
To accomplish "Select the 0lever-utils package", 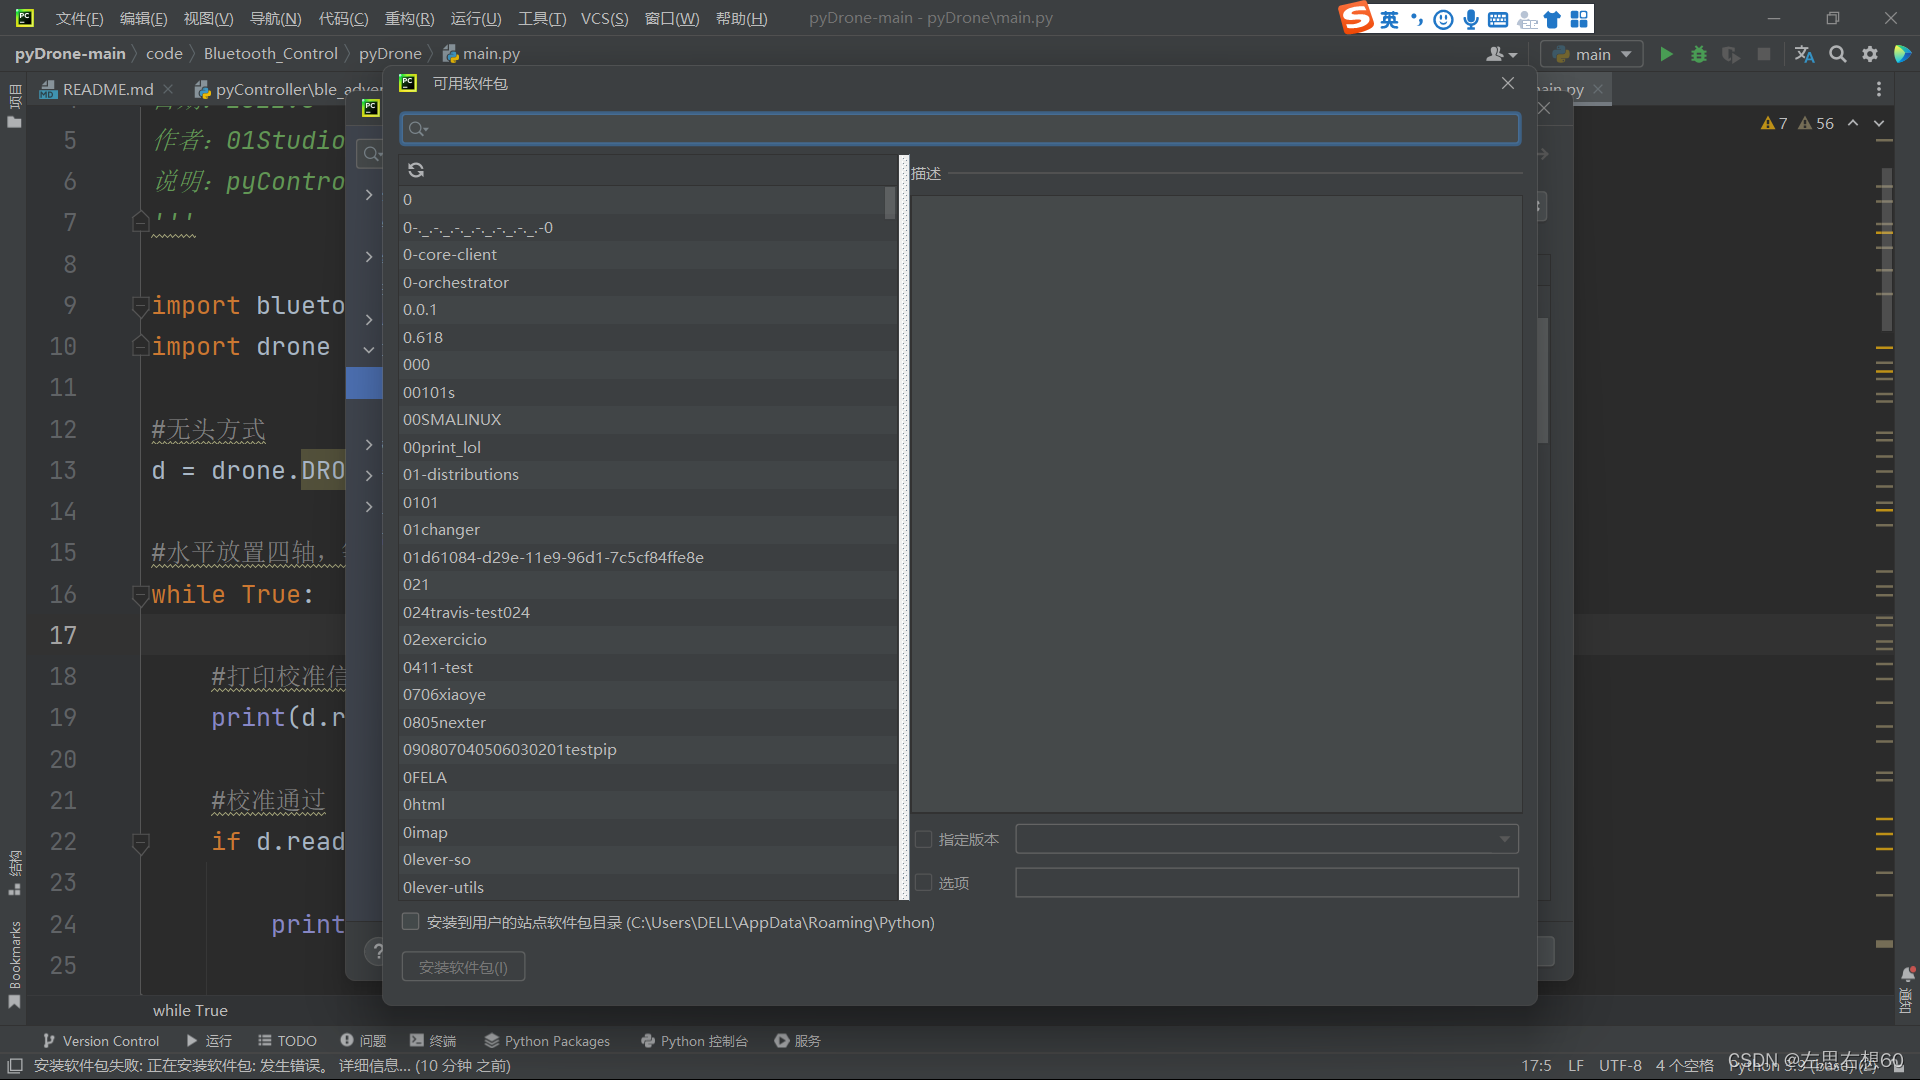I will (647, 887).
